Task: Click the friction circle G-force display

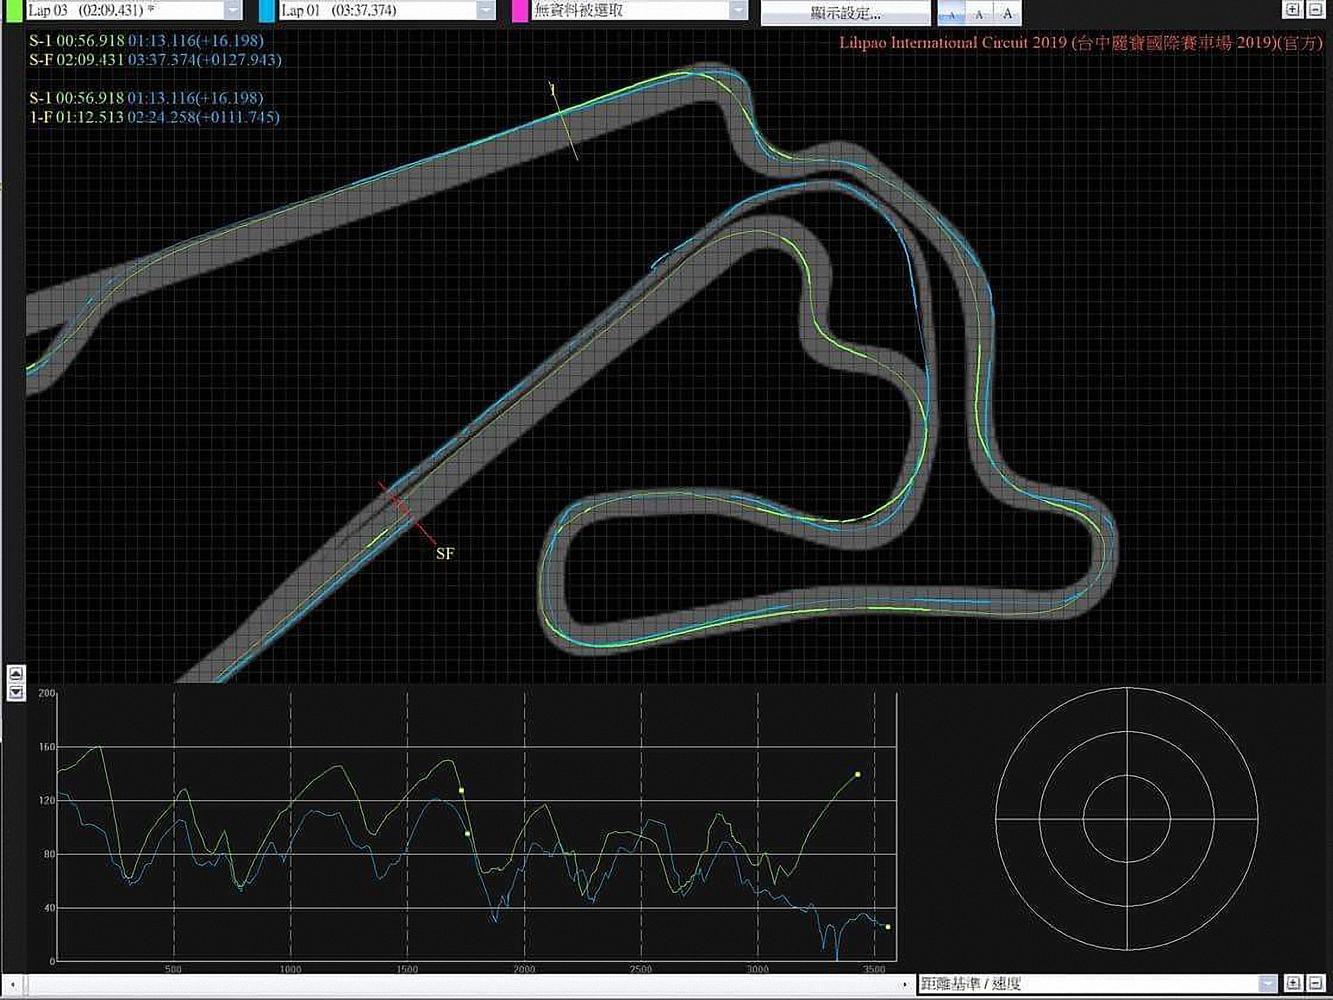Action: pyautogui.click(x=1127, y=819)
